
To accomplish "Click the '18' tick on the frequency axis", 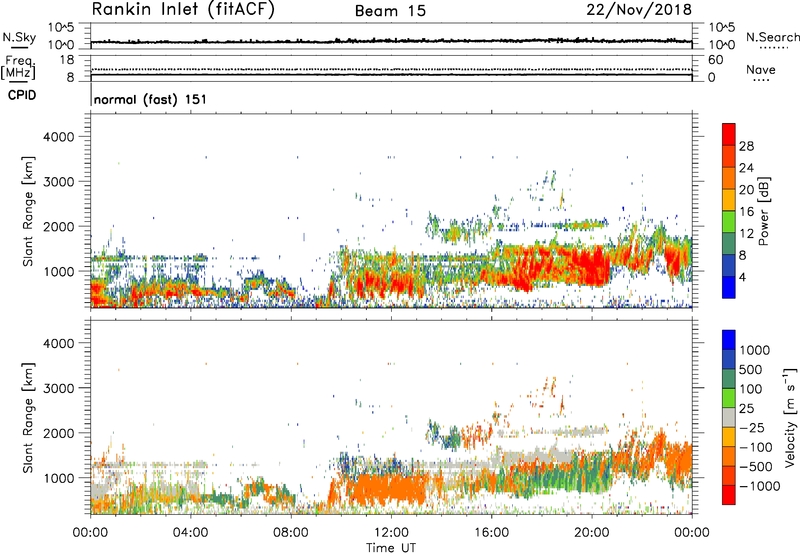I will coord(67,60).
